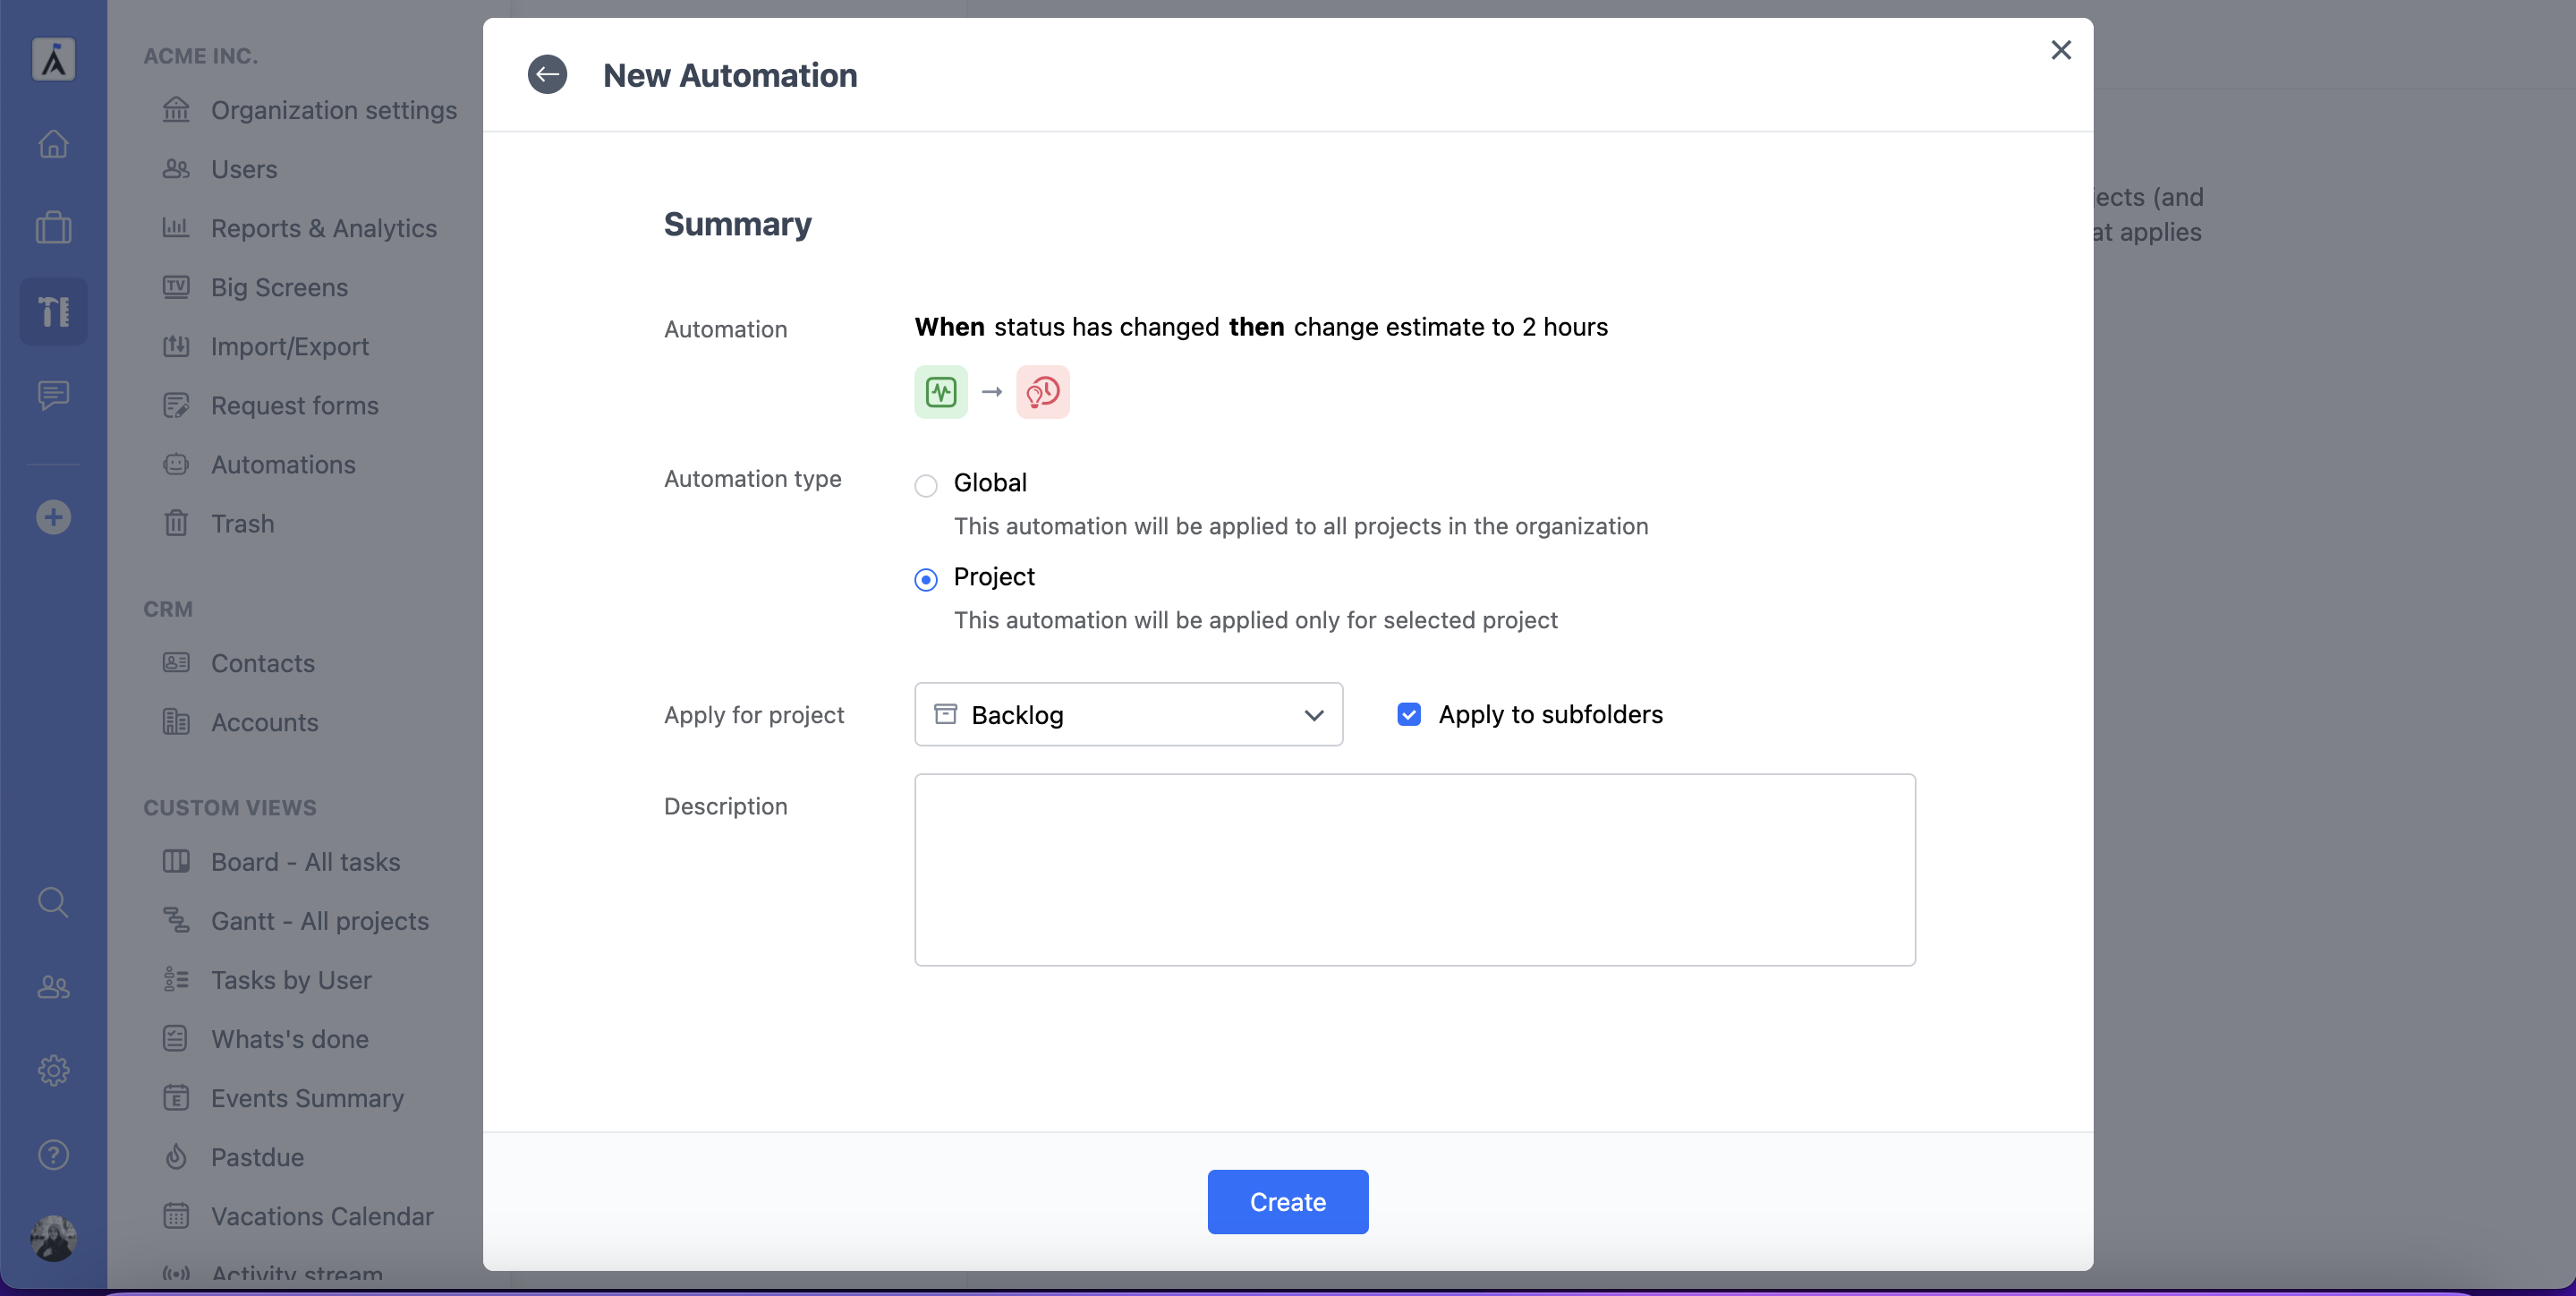Click the app logo in sidebar
This screenshot has width=2576, height=1296.
[54, 60]
